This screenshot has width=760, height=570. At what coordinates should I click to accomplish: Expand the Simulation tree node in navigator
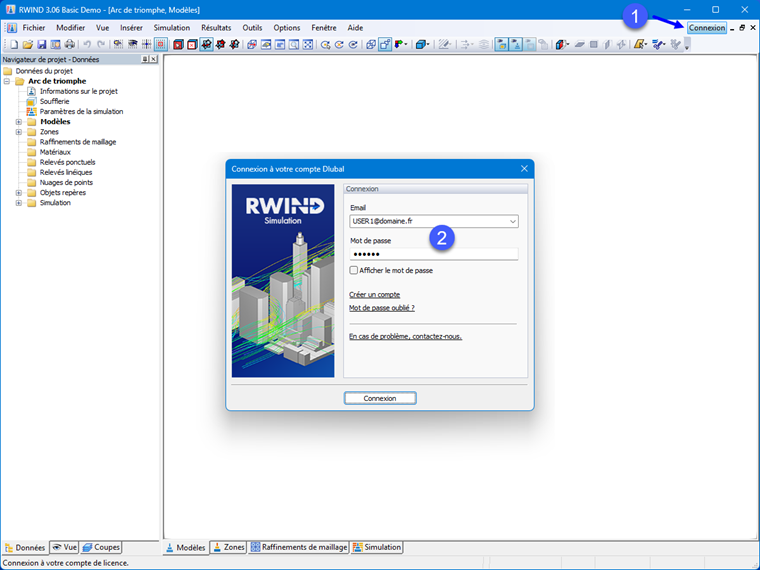tap(18, 203)
